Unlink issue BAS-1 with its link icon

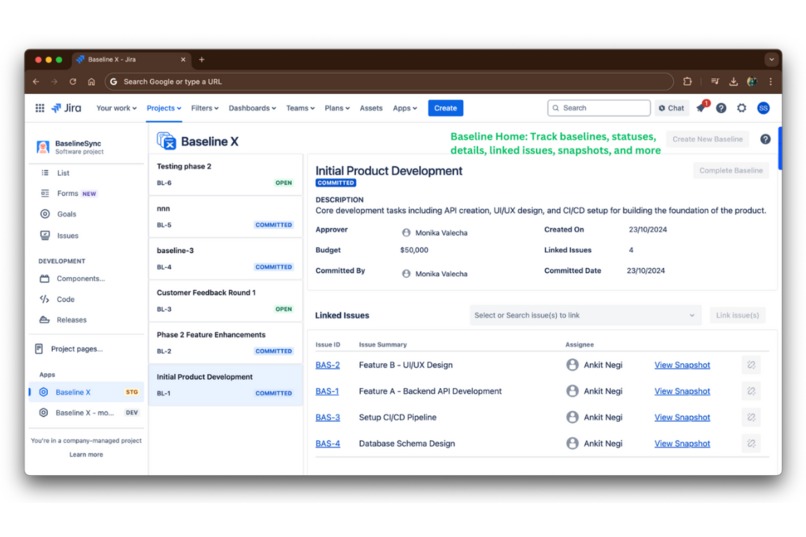pyautogui.click(x=751, y=391)
